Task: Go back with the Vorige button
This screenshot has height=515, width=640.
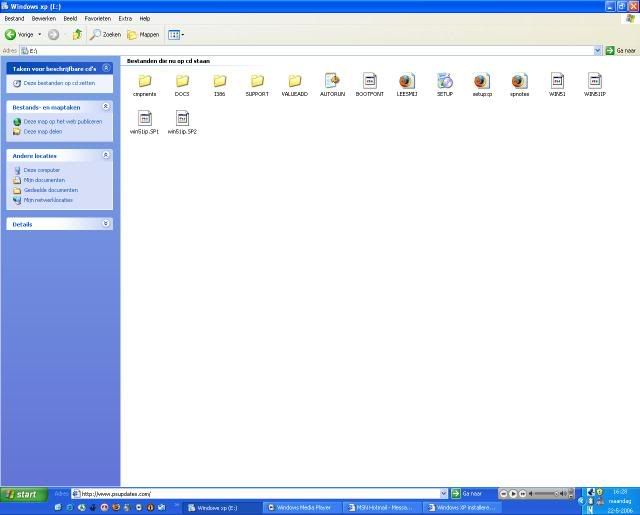Action: click(19, 35)
